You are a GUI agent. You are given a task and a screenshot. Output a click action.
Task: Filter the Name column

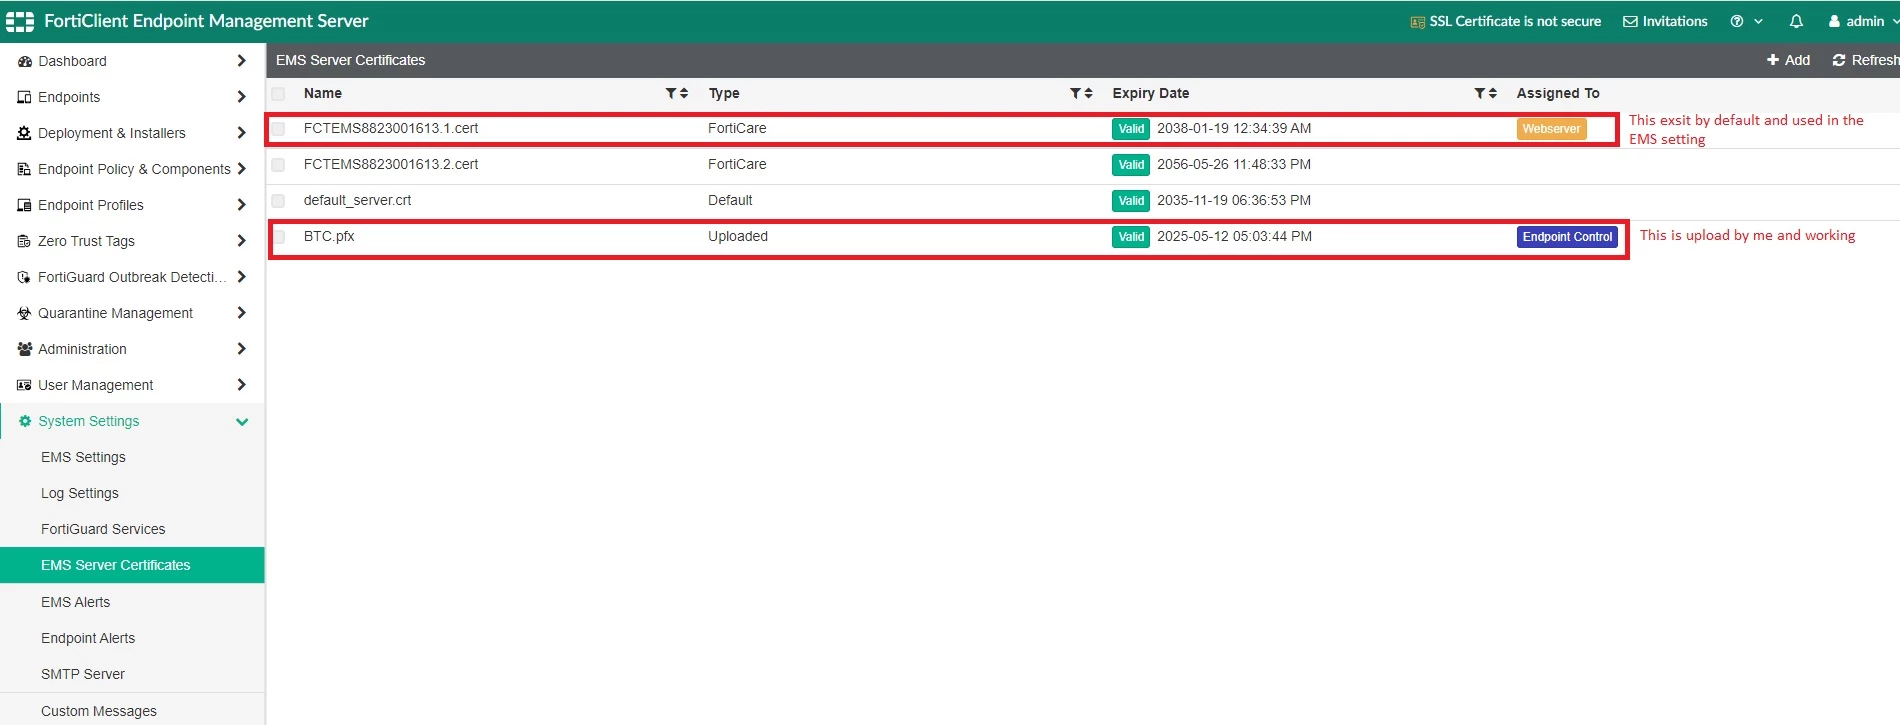pos(671,93)
